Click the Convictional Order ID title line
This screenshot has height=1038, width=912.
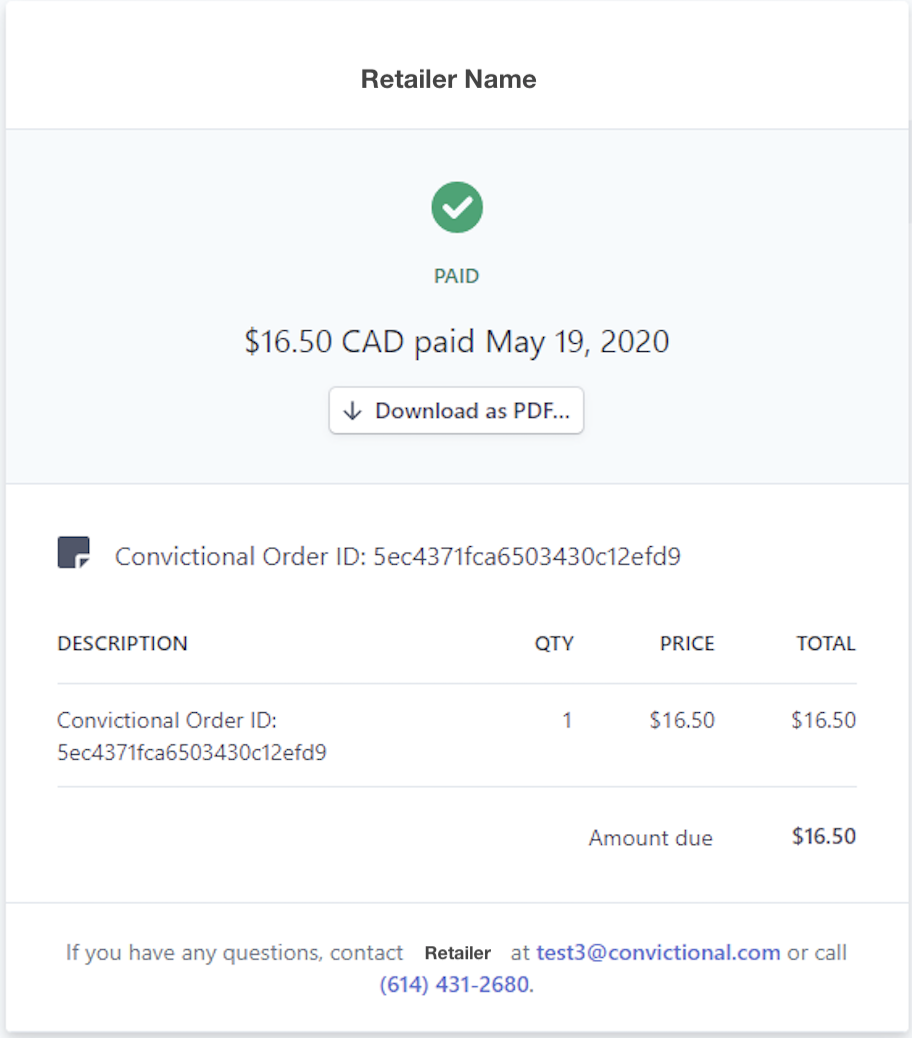pyautogui.click(x=398, y=557)
